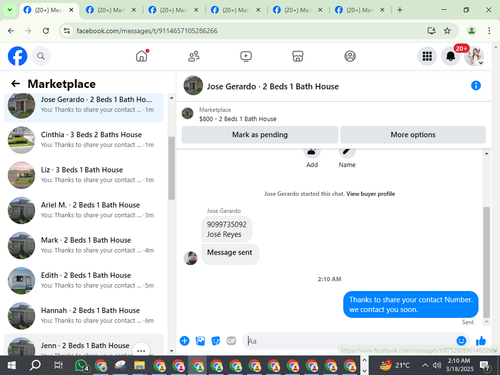Open the Friends icon in top navigation
The image size is (500, 375).
click(194, 56)
